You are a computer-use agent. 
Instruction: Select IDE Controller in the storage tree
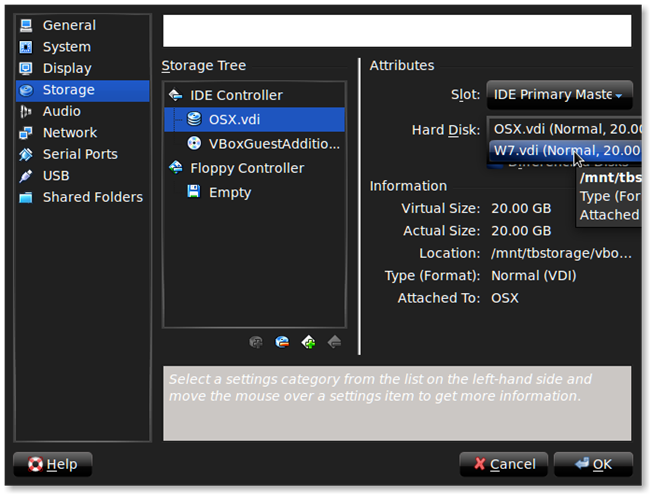pos(255,95)
